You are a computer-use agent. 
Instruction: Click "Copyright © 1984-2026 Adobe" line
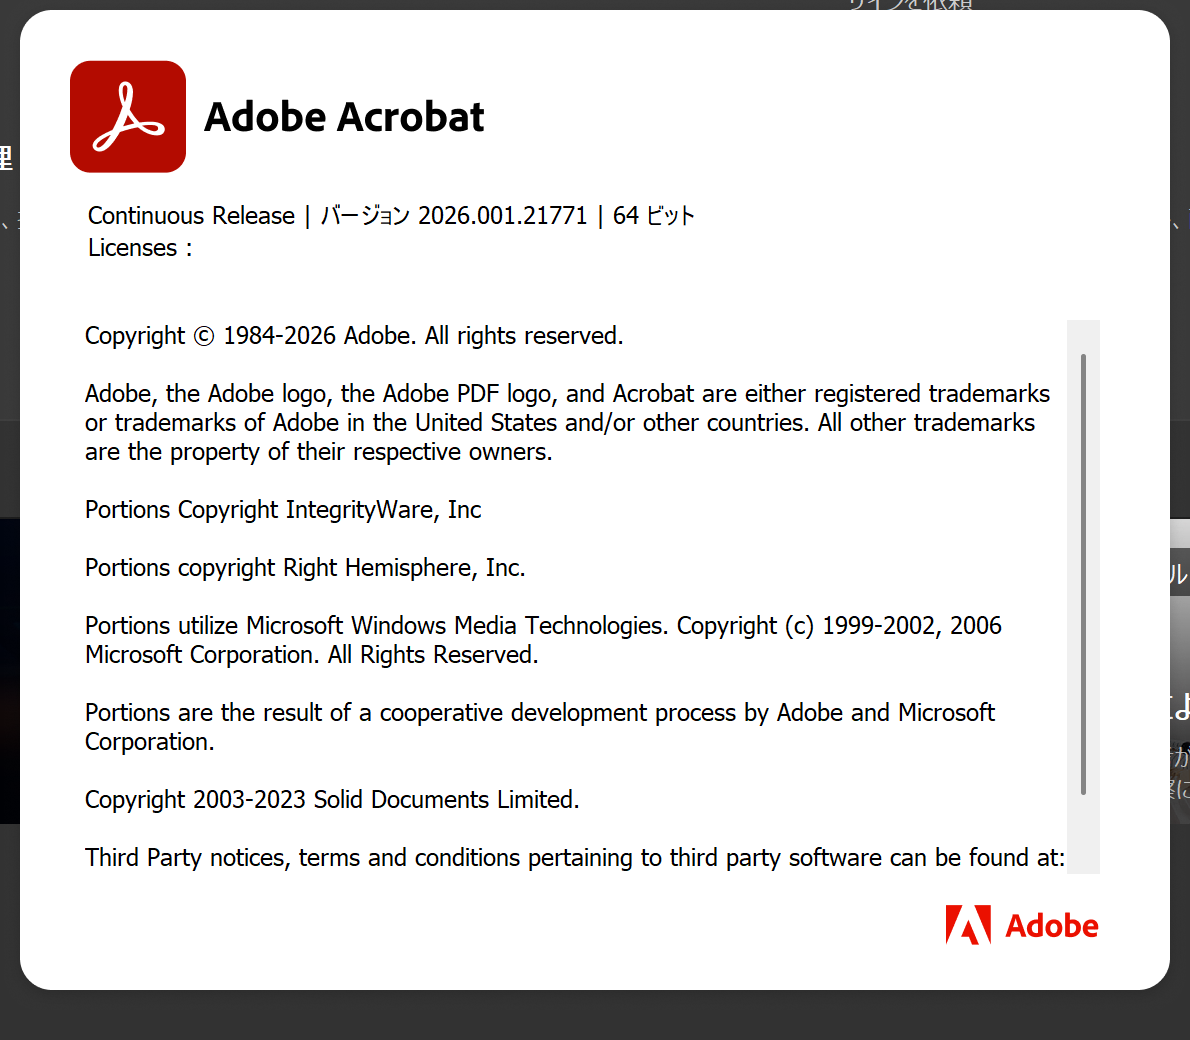(354, 336)
